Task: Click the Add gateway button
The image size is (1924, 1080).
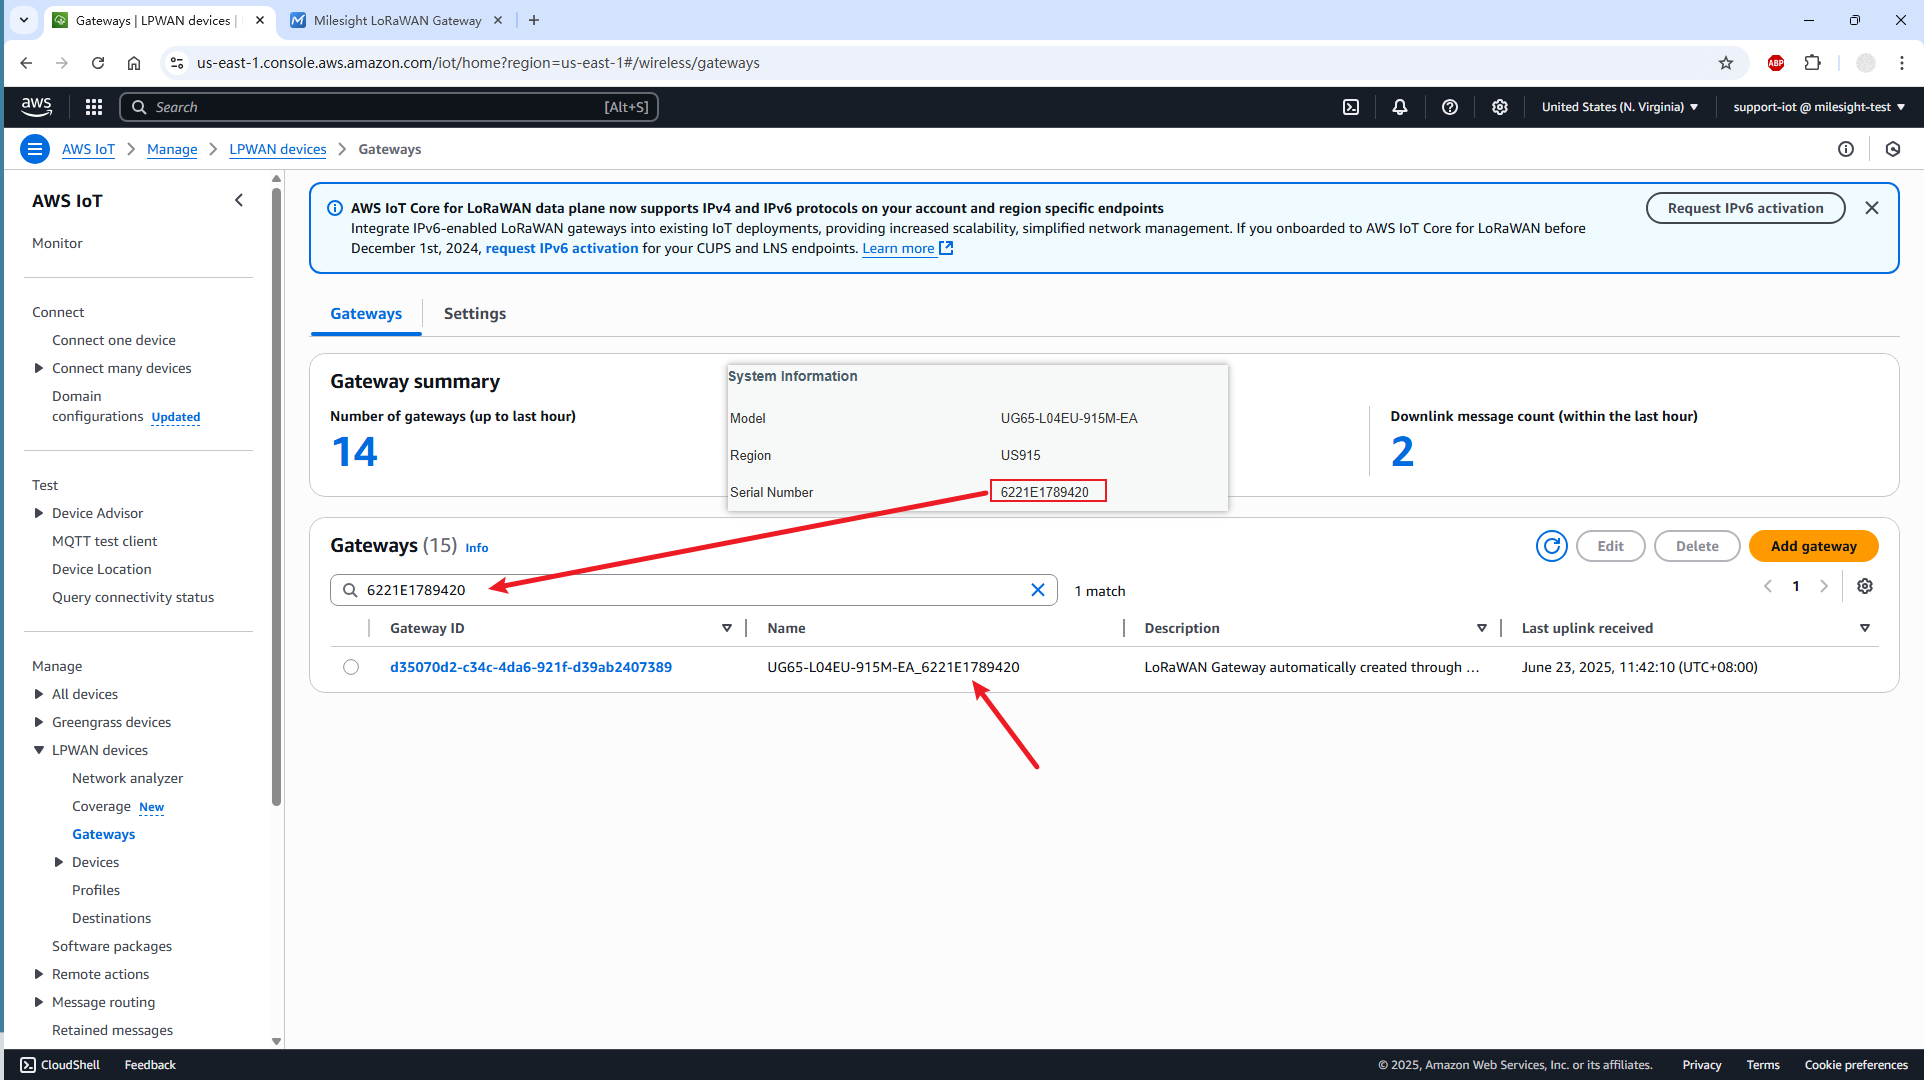Action: (x=1813, y=546)
